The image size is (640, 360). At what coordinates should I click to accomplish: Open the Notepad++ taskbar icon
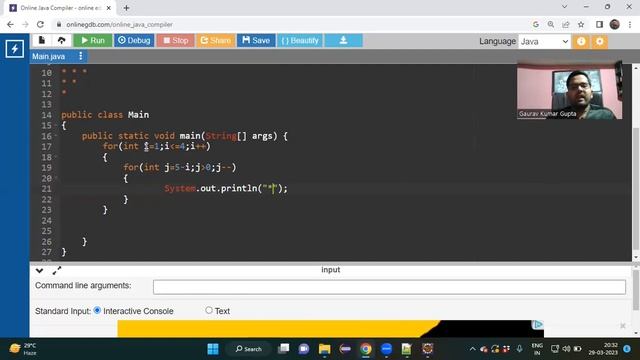tap(407, 349)
